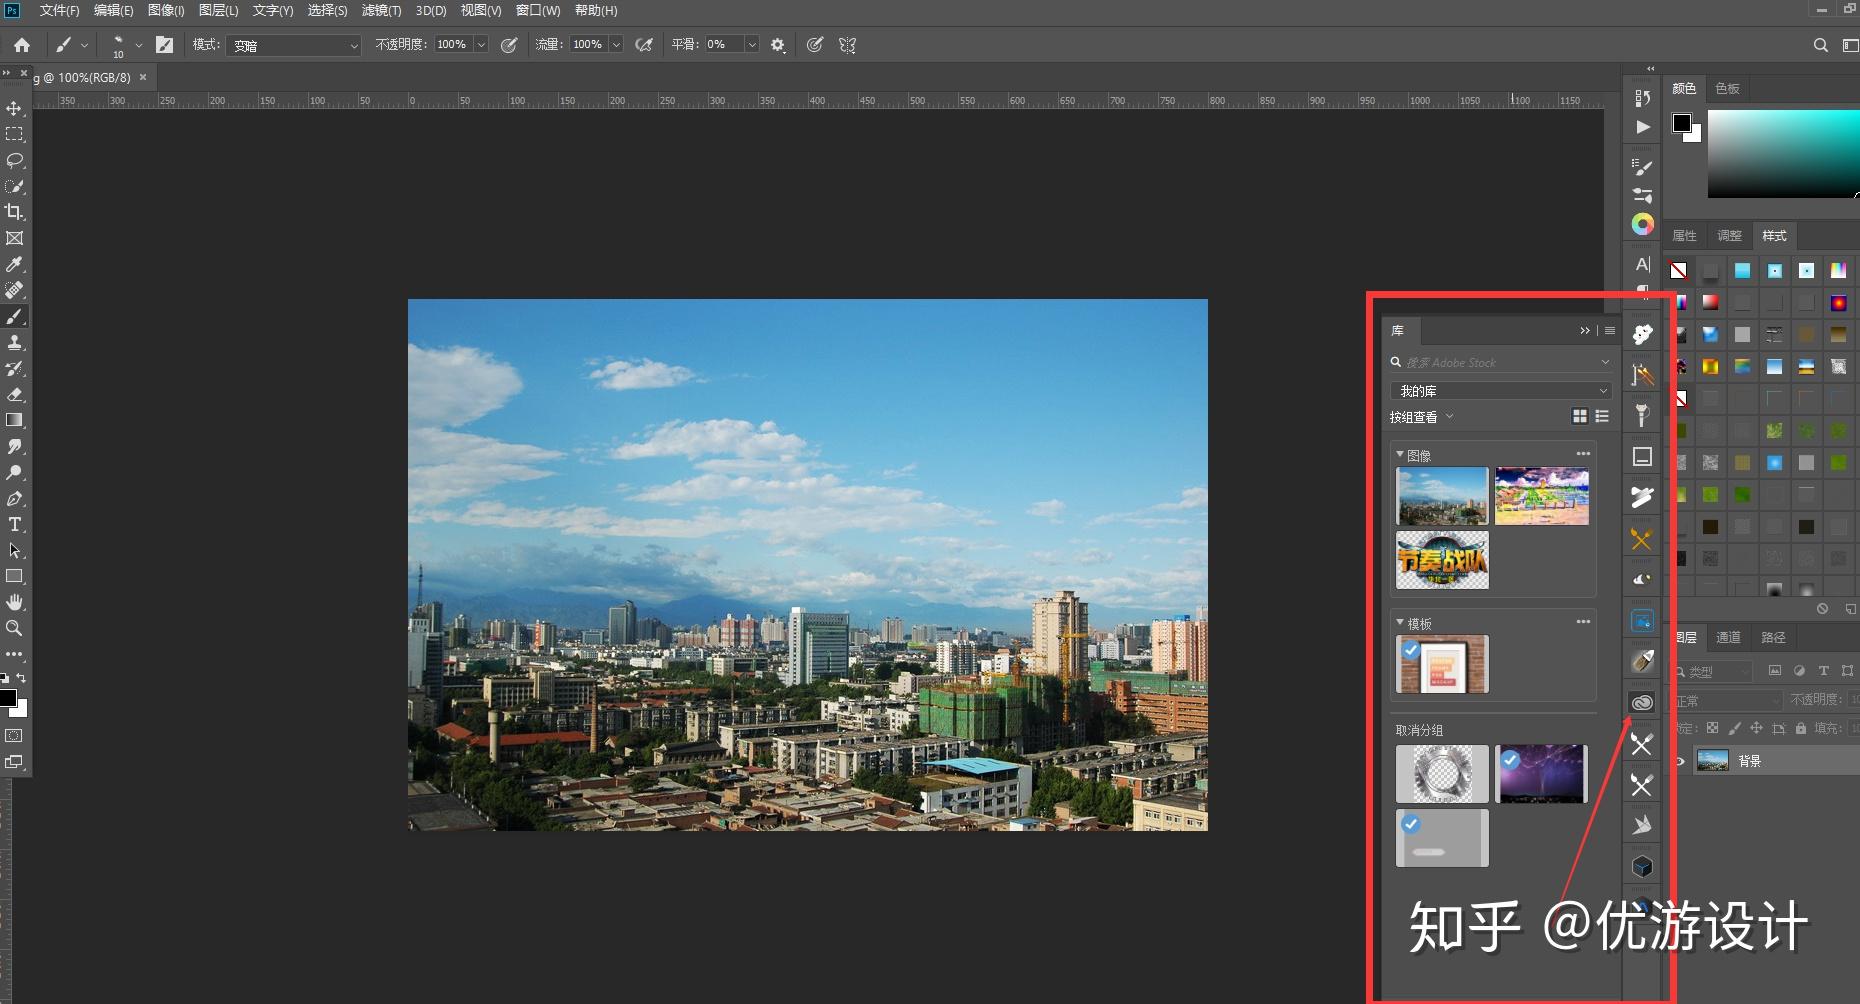Open 图像 group more options (...)
This screenshot has width=1860, height=1004.
click(1583, 454)
